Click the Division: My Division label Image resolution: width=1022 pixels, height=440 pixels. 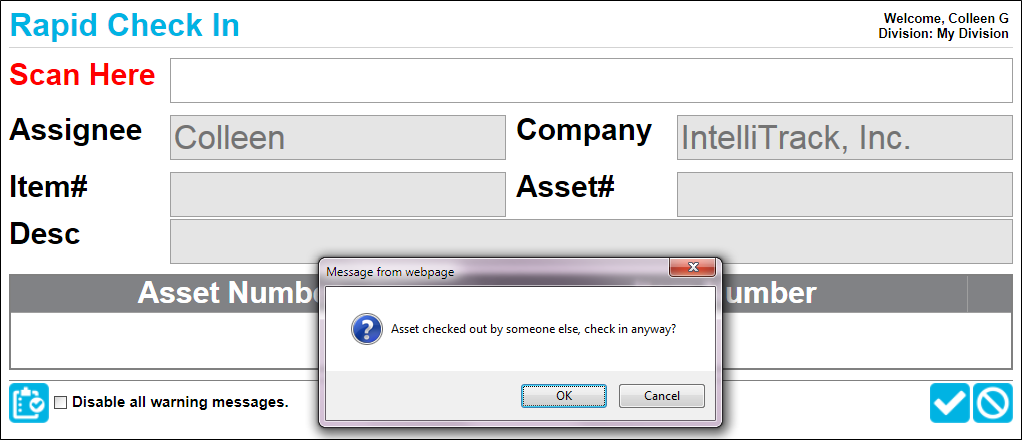[943, 33]
